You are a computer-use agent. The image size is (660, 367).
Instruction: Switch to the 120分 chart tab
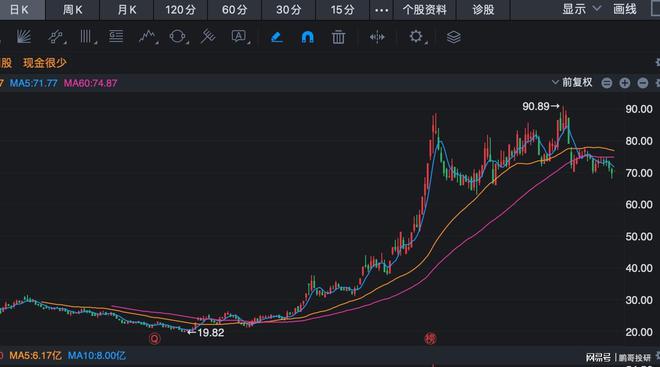point(181,10)
